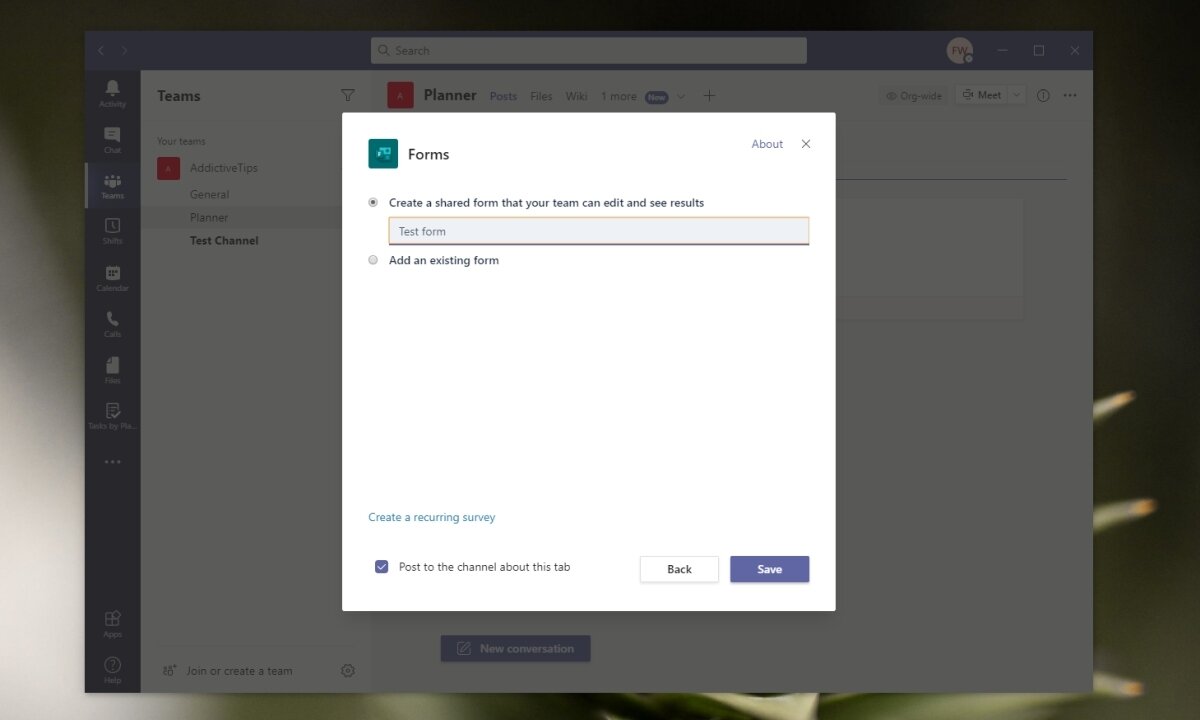Open Tasks by Planner

(x=112, y=416)
